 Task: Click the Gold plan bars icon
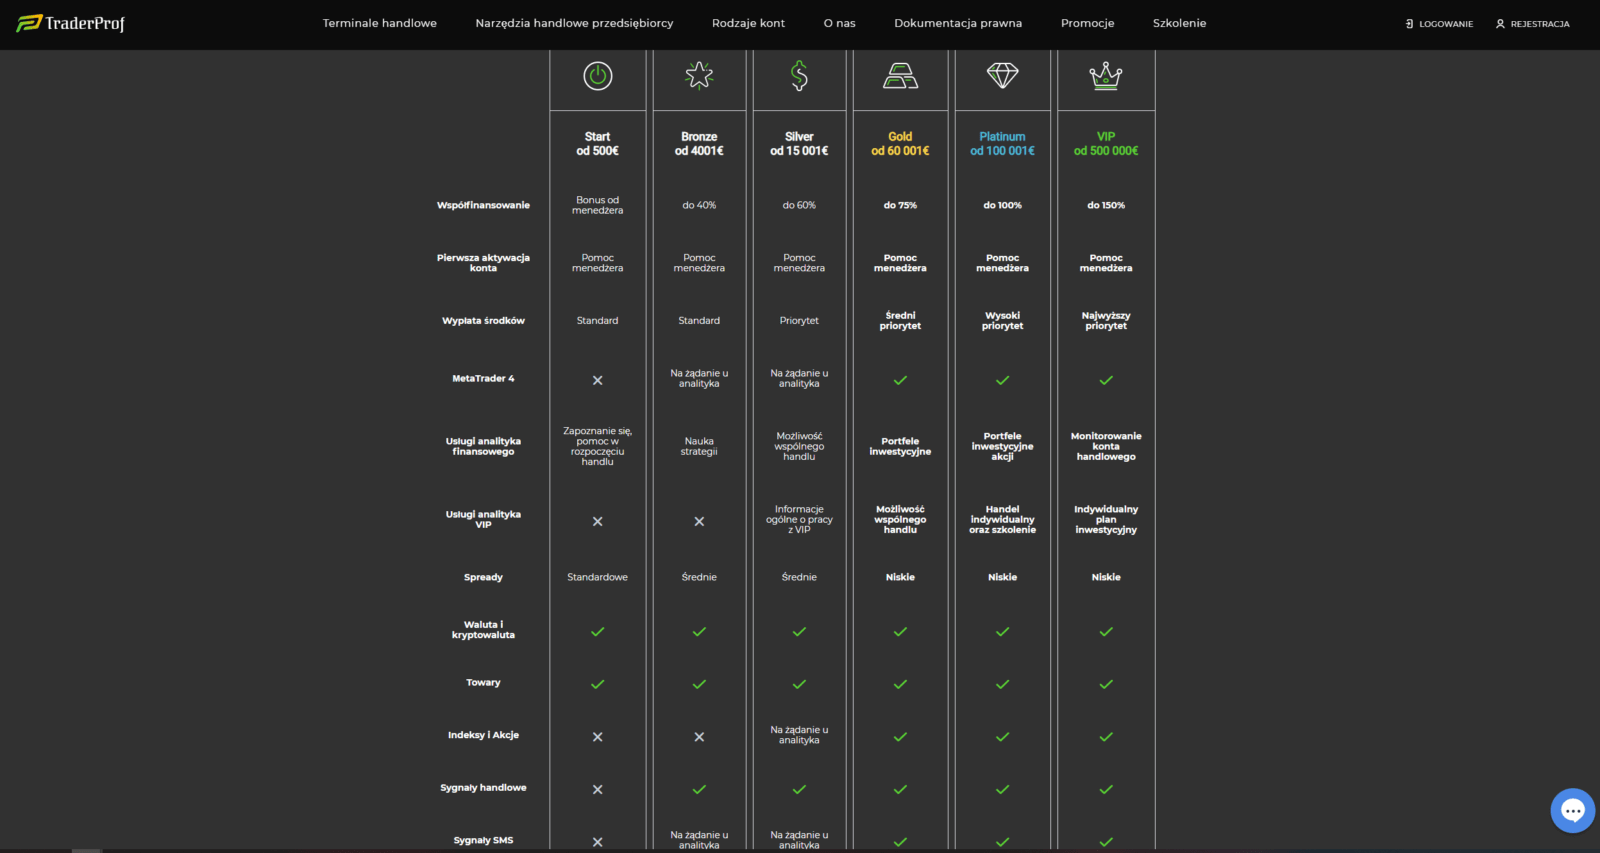(x=900, y=76)
